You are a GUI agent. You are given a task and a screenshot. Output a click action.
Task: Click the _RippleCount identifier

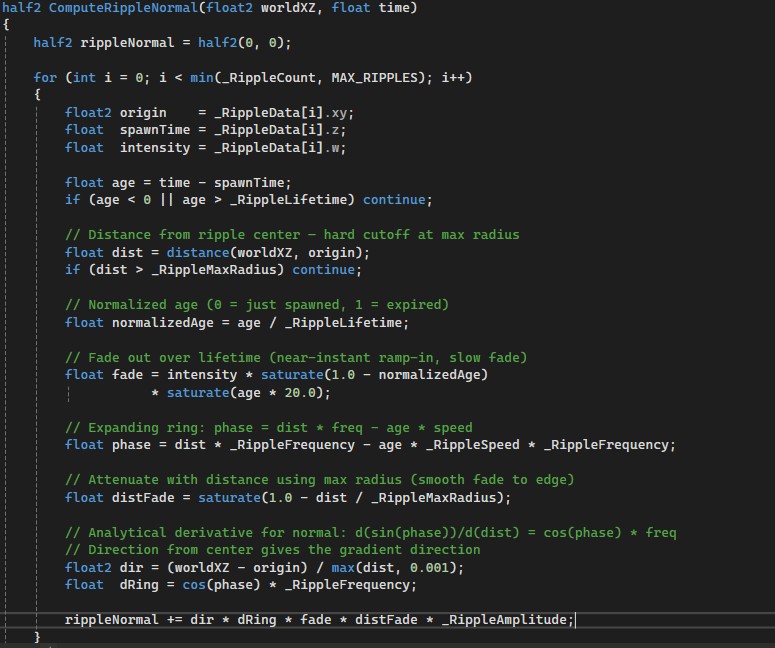click(x=269, y=78)
